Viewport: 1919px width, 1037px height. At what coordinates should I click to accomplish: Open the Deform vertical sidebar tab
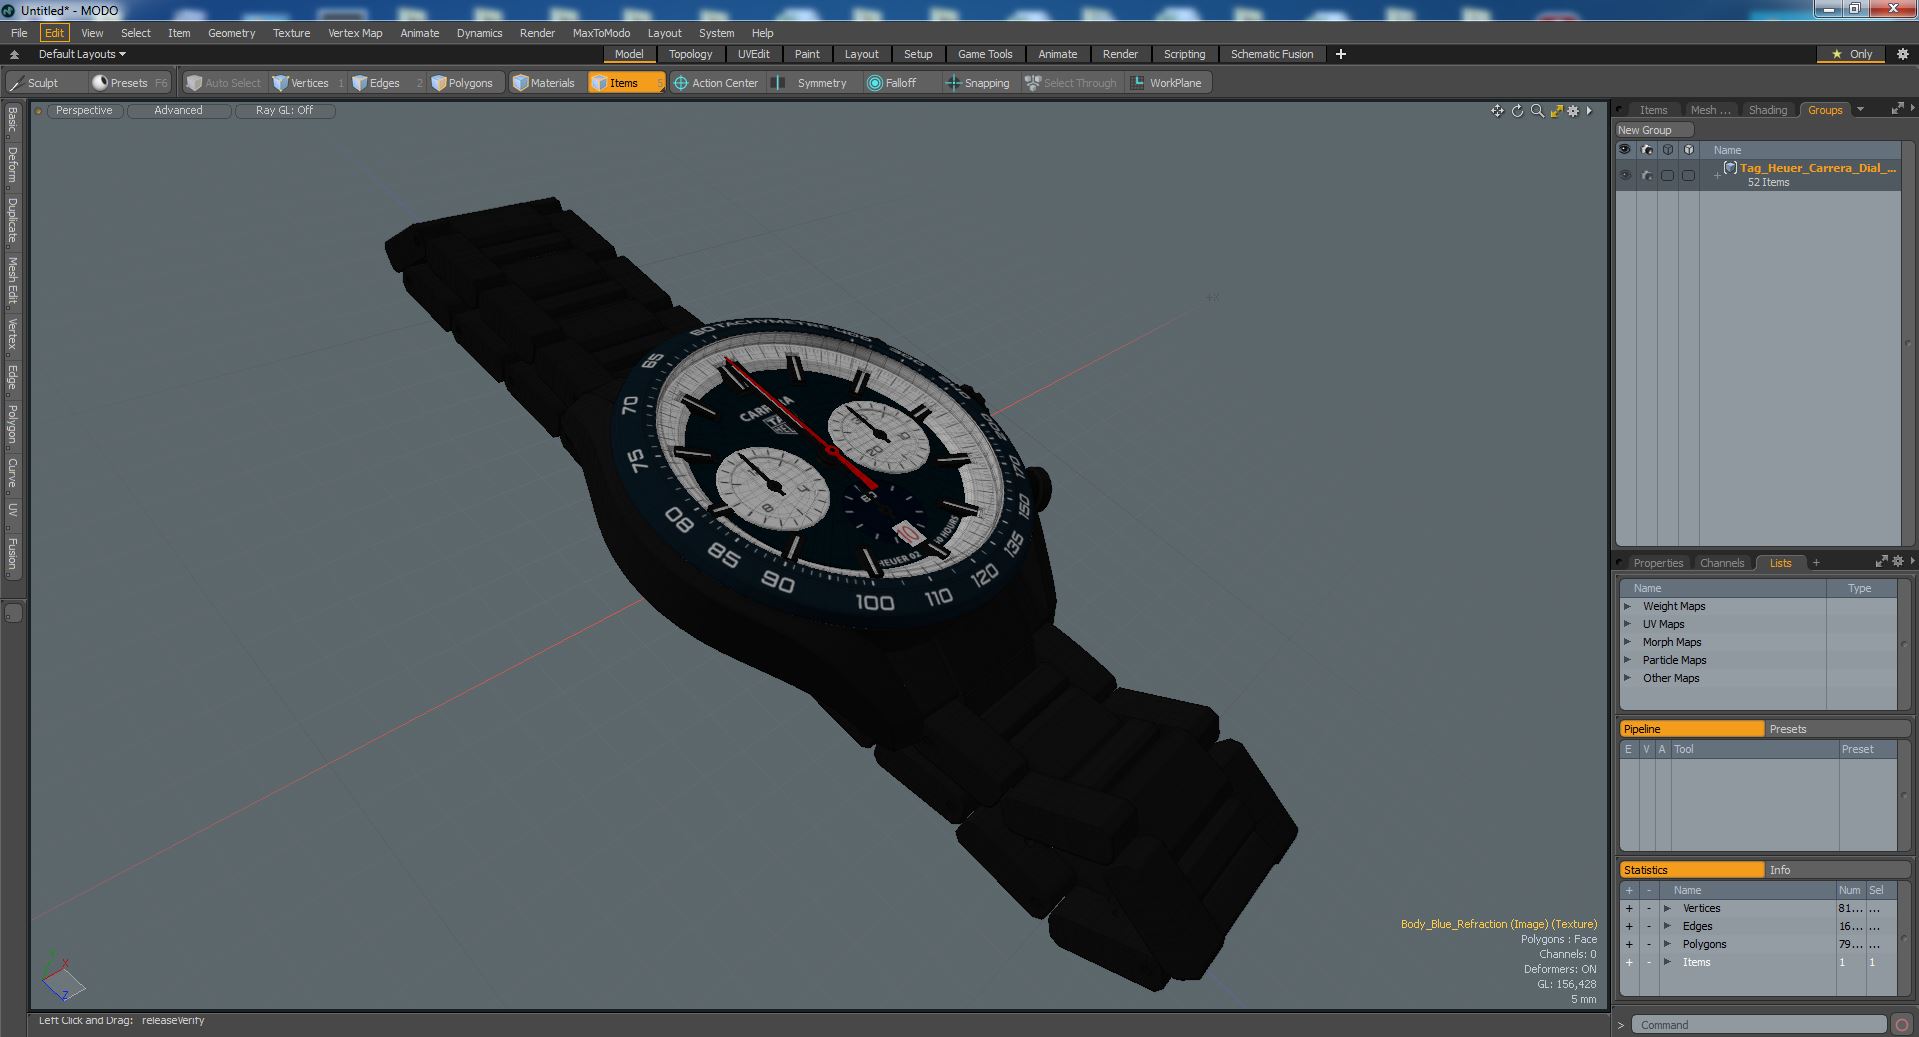(12, 165)
